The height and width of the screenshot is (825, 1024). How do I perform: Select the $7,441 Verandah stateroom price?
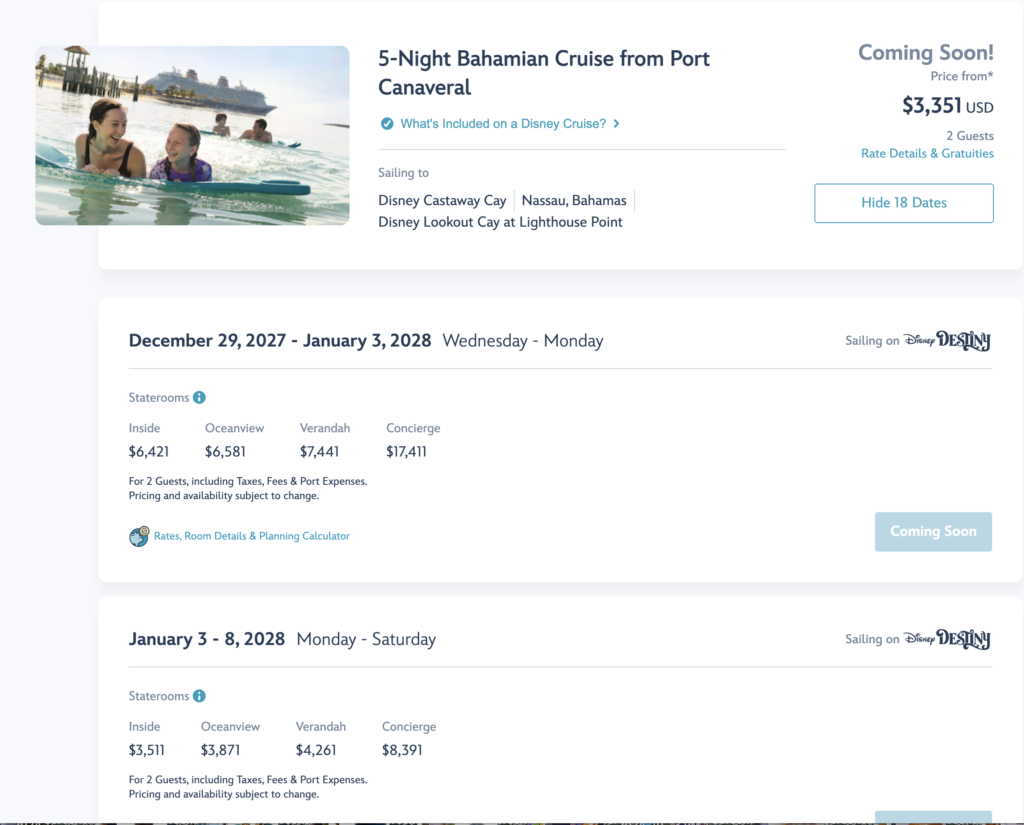(319, 451)
